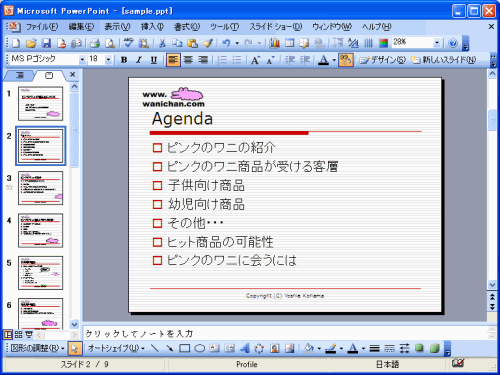Open Print Preview
The height and width of the screenshot is (375, 500).
pos(110,43)
